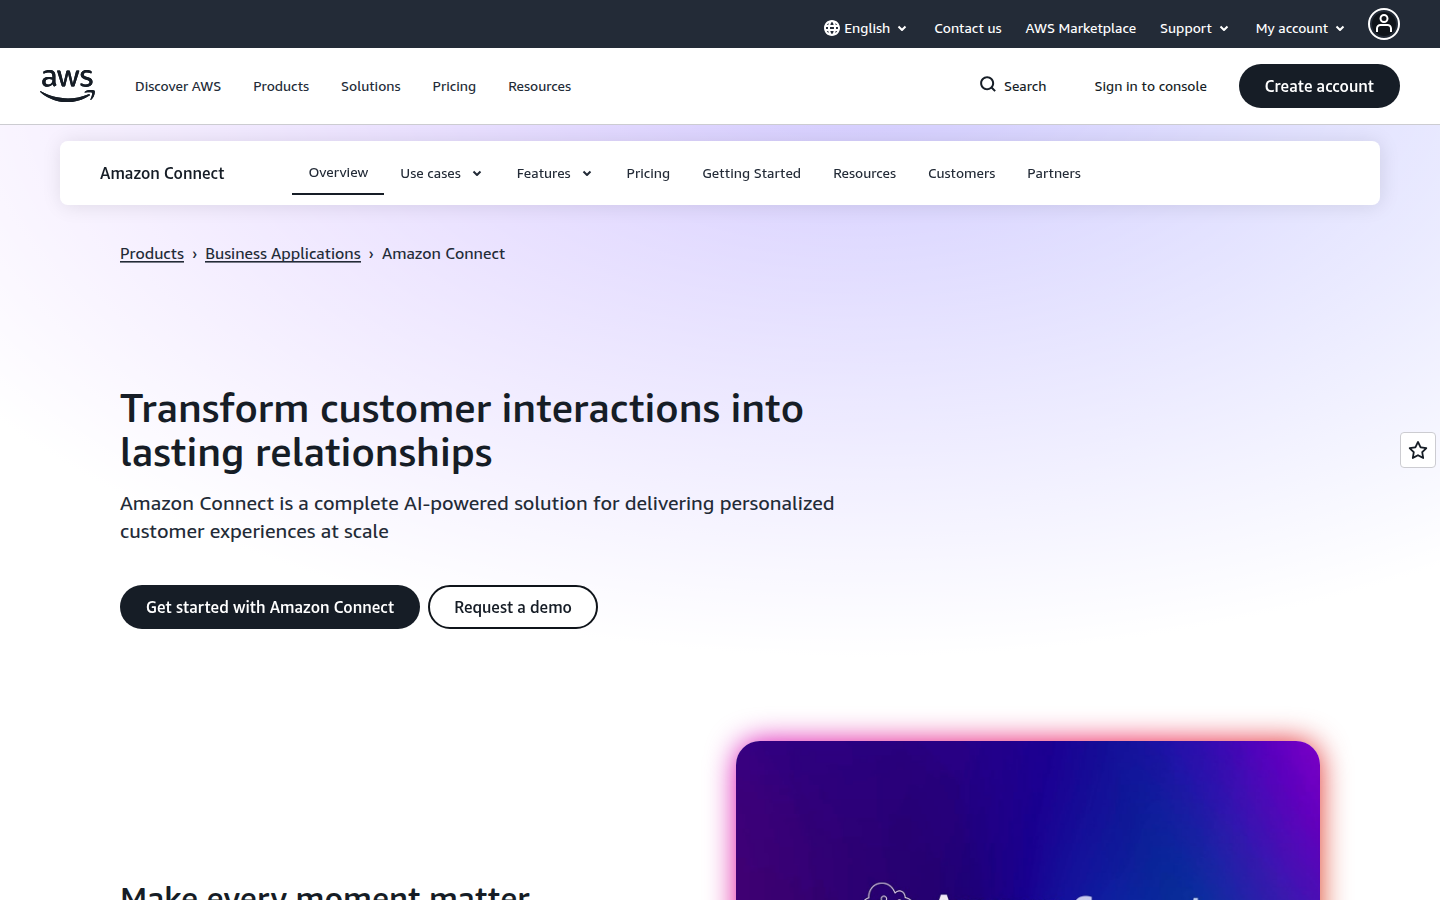The image size is (1440, 900).
Task: Open the user profile icon
Action: coord(1383,24)
